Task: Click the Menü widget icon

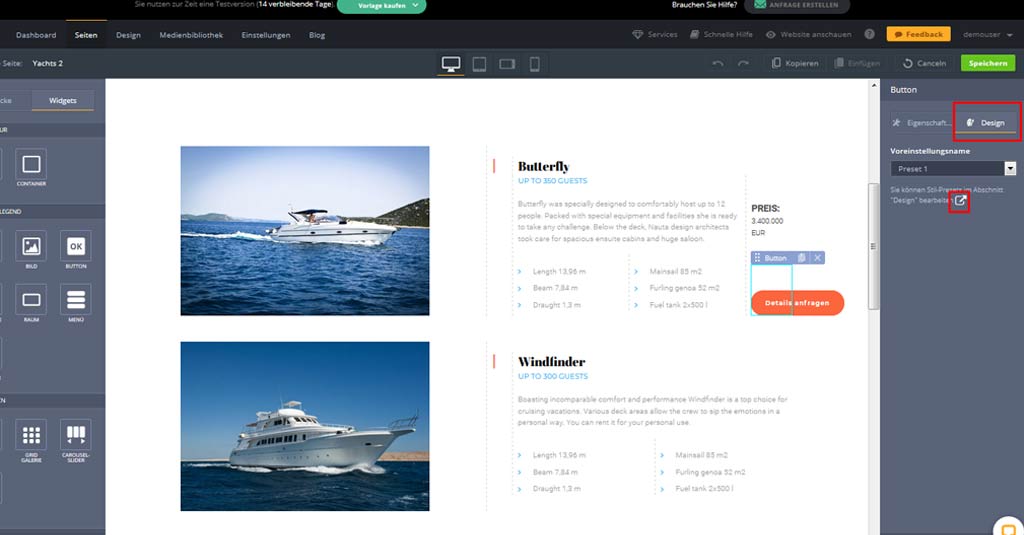Action: [x=75, y=300]
